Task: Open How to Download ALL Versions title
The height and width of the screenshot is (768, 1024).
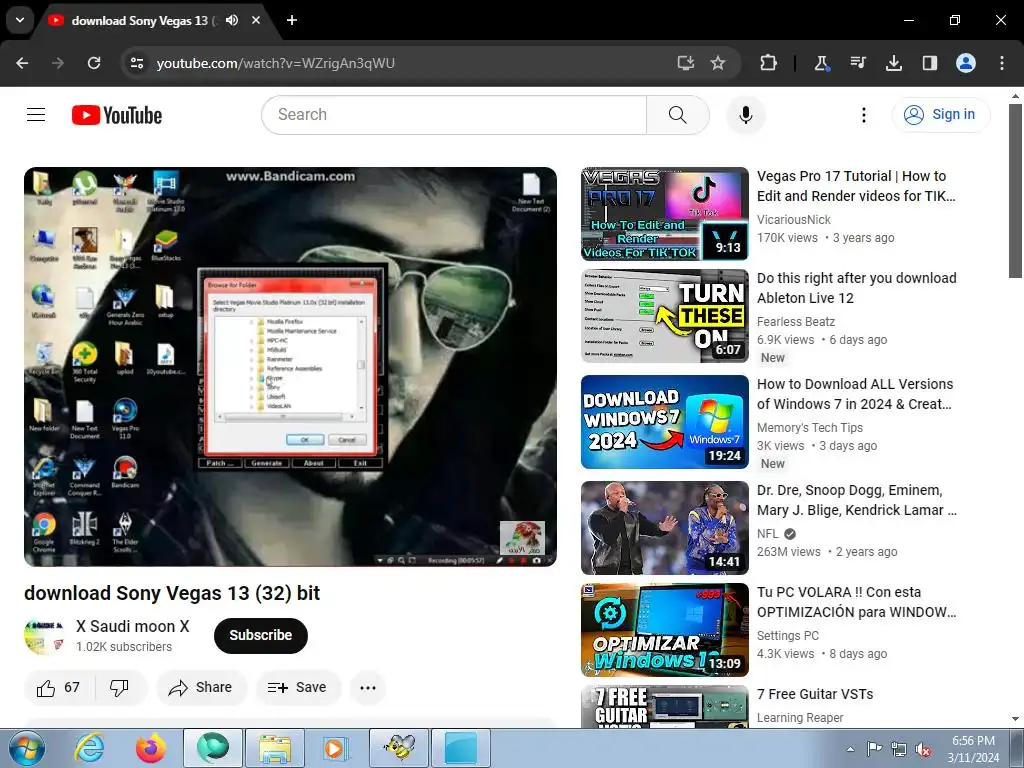Action: [x=855, y=394]
